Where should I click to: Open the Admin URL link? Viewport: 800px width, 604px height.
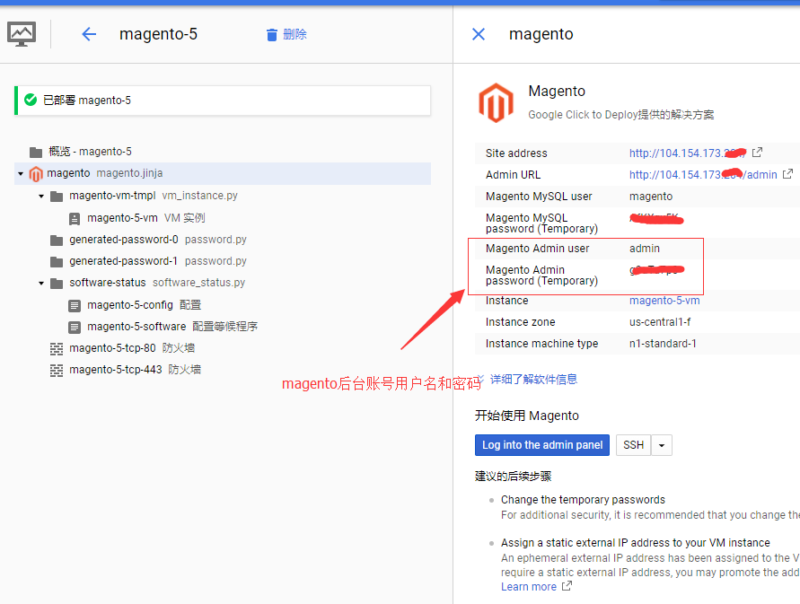pos(703,174)
